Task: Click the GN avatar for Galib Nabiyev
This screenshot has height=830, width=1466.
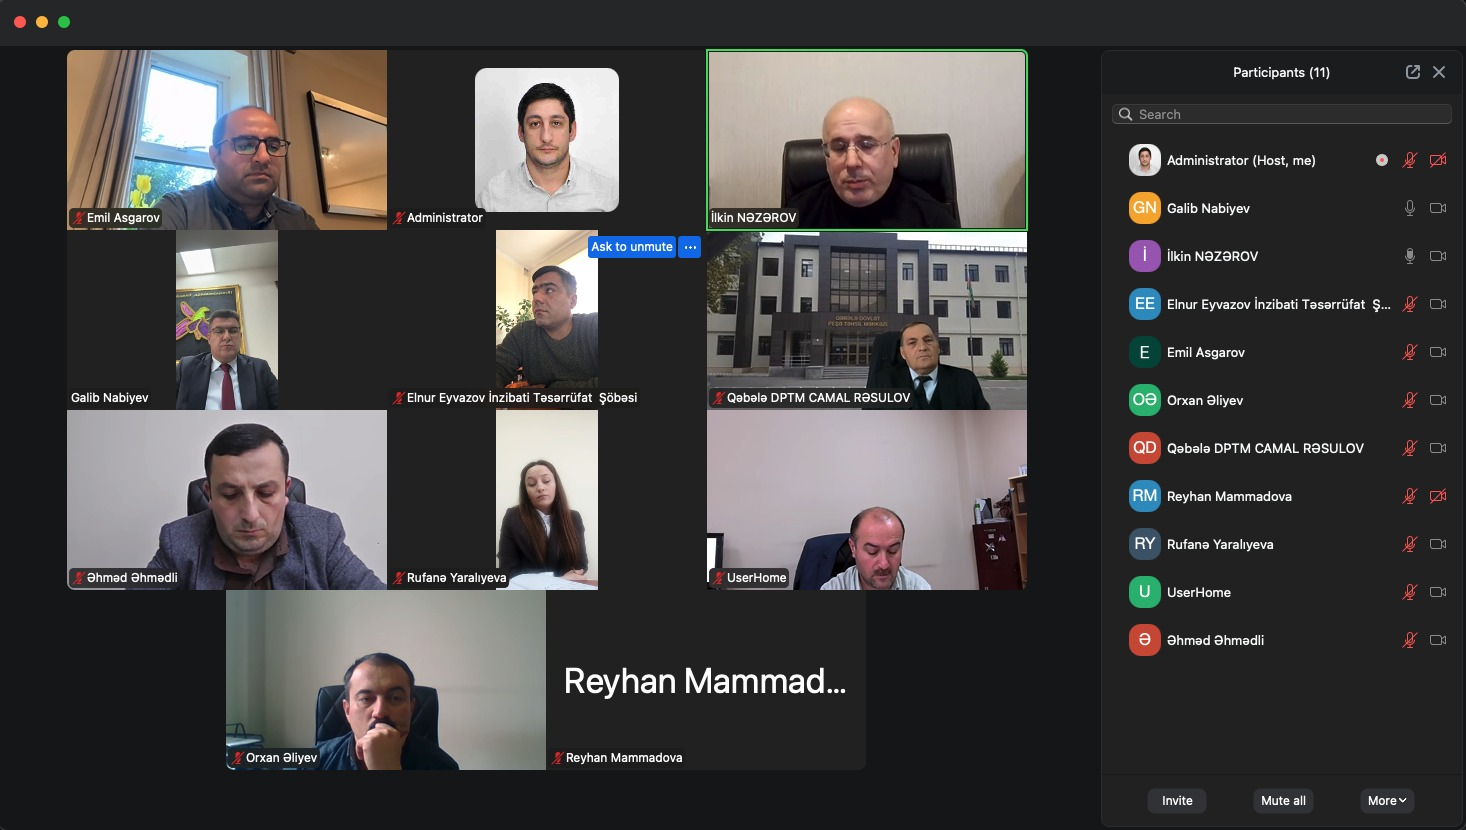Action: coord(1145,208)
